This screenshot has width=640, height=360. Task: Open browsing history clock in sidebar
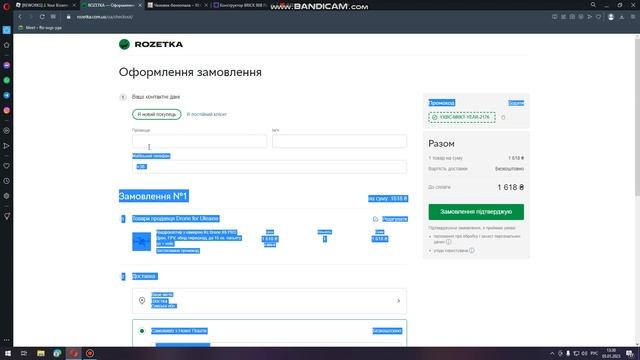7,181
